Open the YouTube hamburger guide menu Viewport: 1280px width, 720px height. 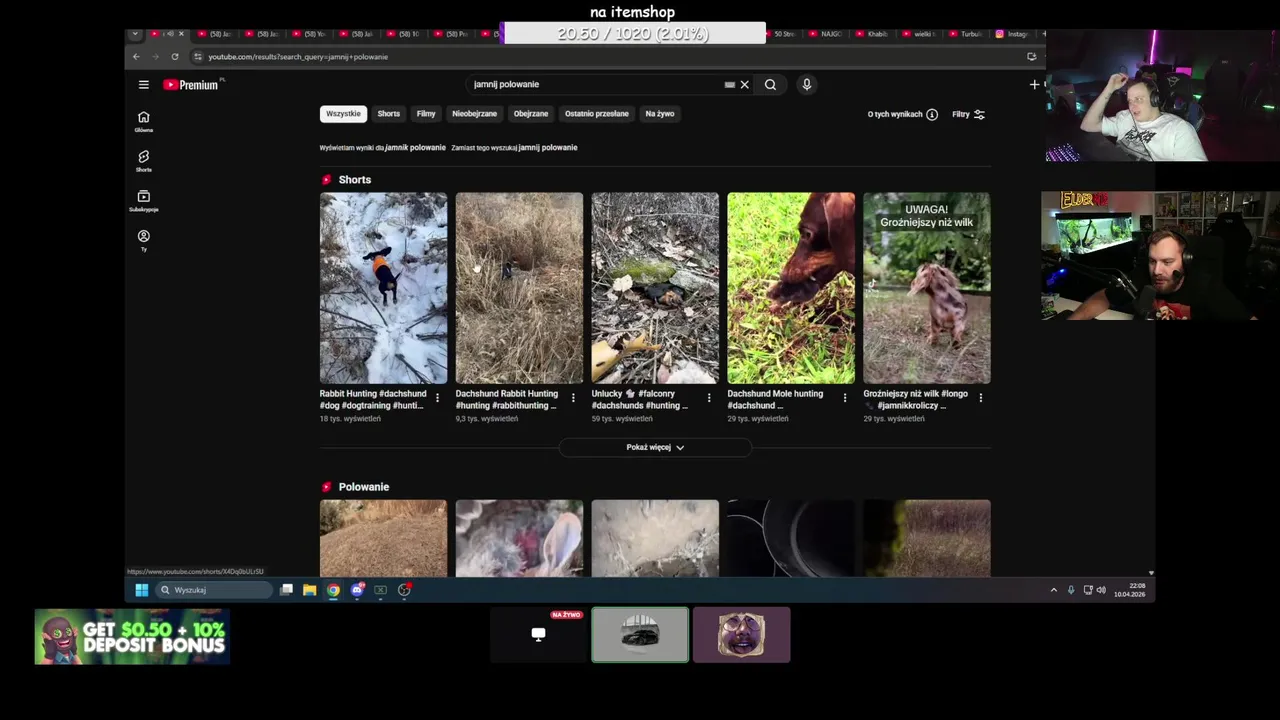coord(144,85)
